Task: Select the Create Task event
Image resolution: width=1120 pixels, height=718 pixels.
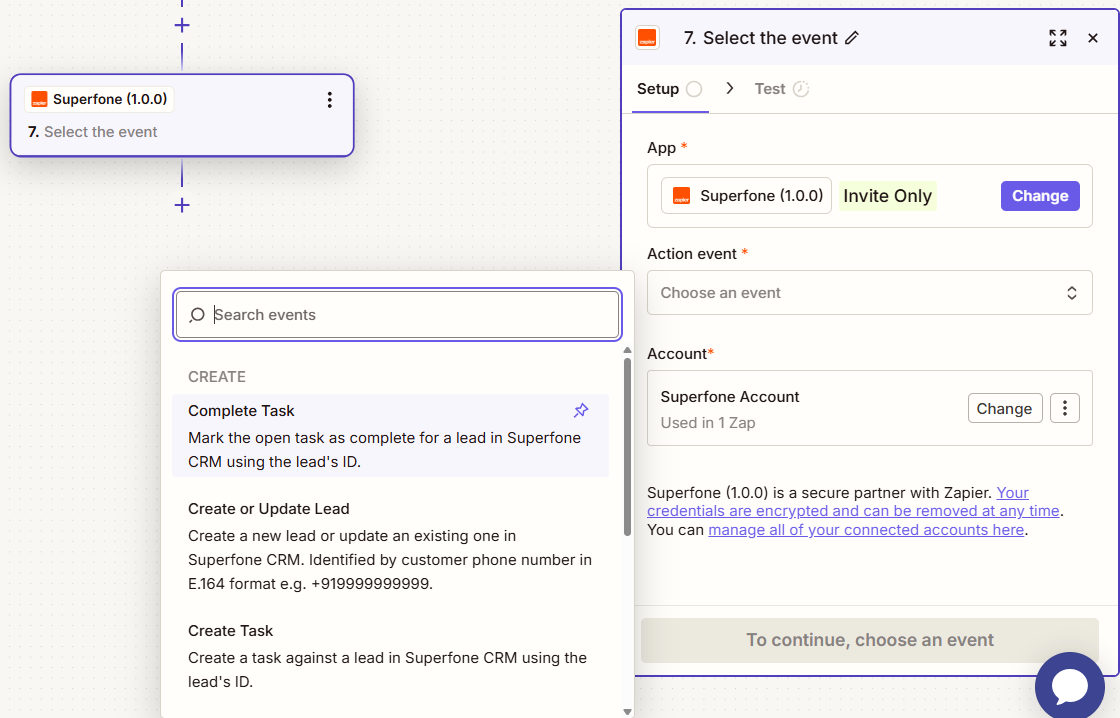Action: 390,656
